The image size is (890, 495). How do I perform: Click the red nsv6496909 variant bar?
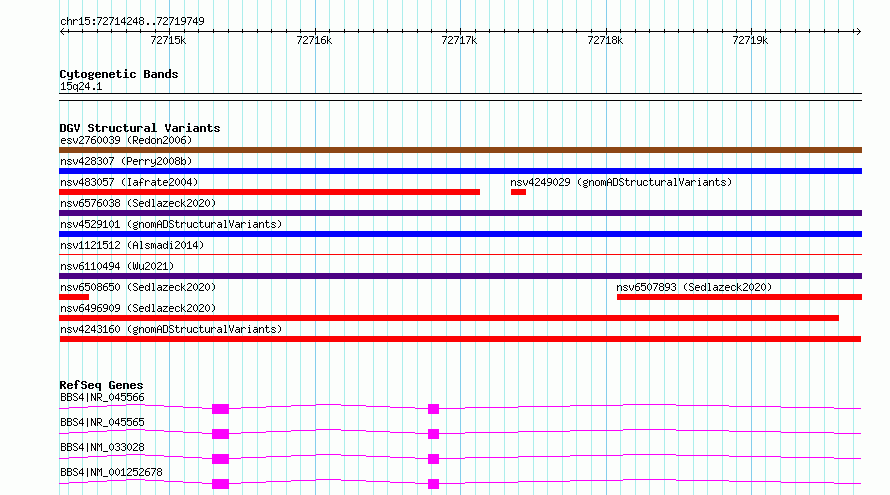[449, 318]
